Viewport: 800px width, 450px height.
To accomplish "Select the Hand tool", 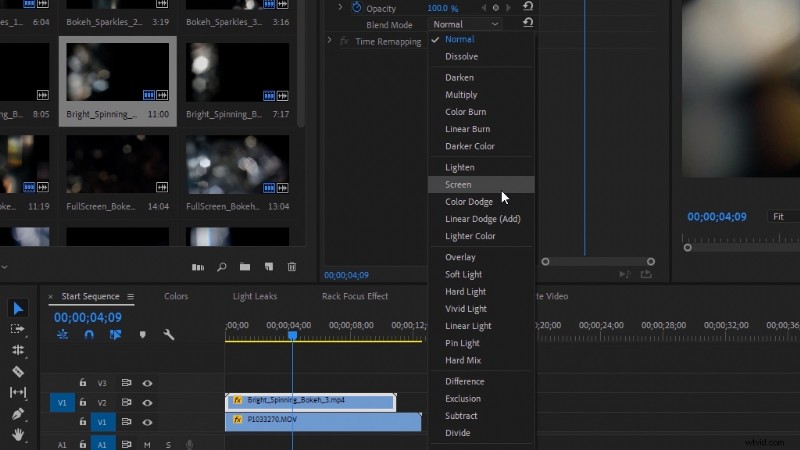I will 18,435.
